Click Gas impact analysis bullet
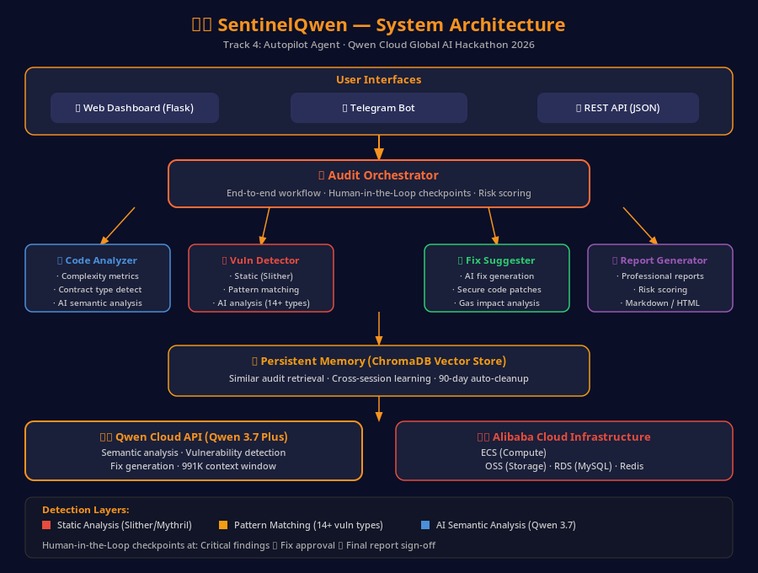This screenshot has height=573, width=758. click(497, 303)
